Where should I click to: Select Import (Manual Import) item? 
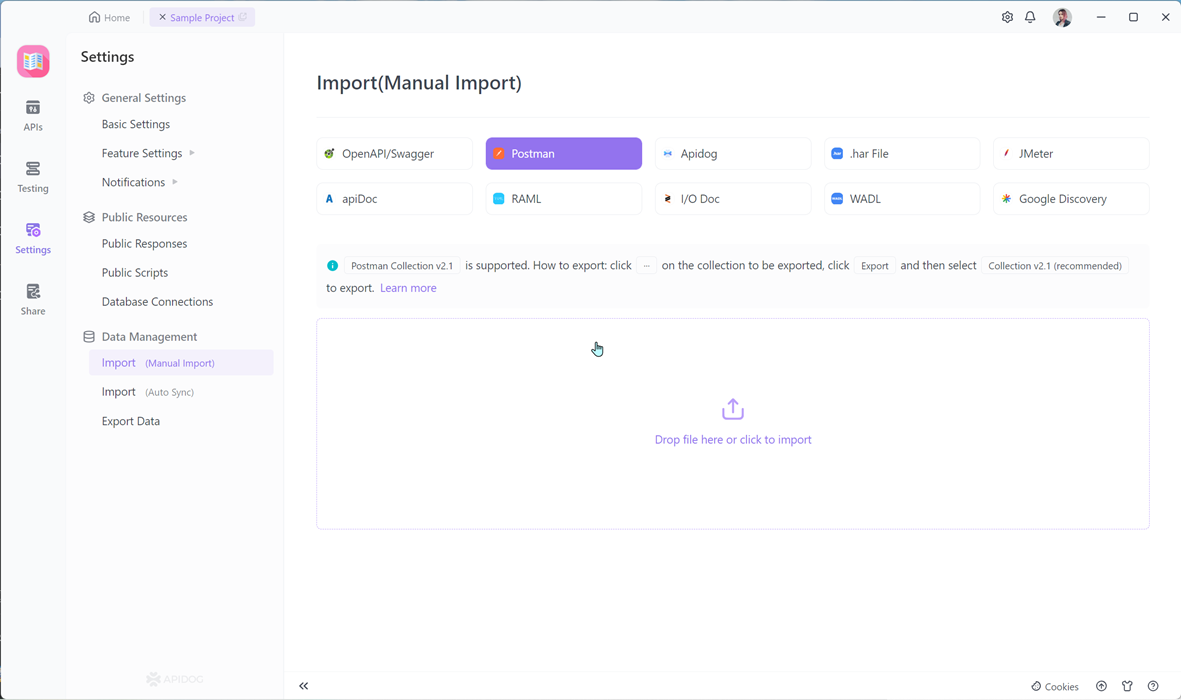coord(181,362)
